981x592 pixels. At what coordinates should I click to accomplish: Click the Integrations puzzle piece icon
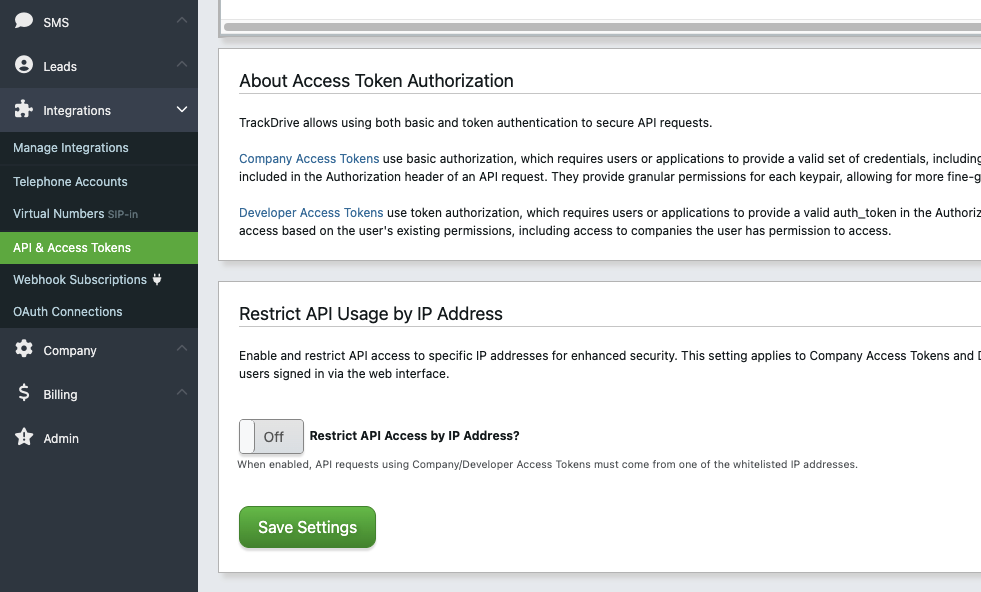tap(24, 110)
